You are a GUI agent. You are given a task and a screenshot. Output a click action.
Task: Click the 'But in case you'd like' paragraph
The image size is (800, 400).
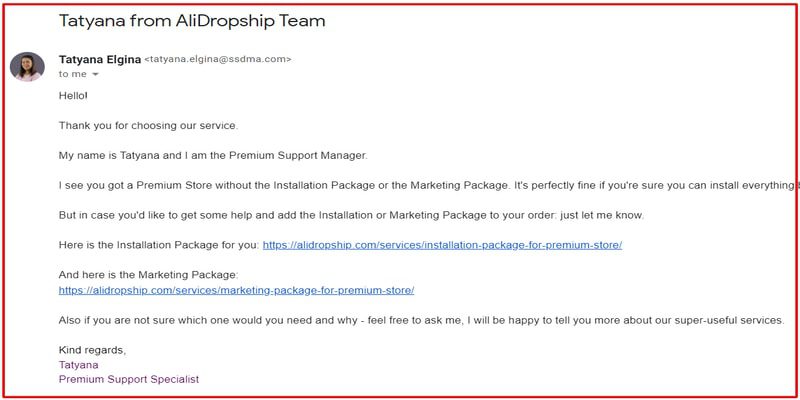(352, 215)
